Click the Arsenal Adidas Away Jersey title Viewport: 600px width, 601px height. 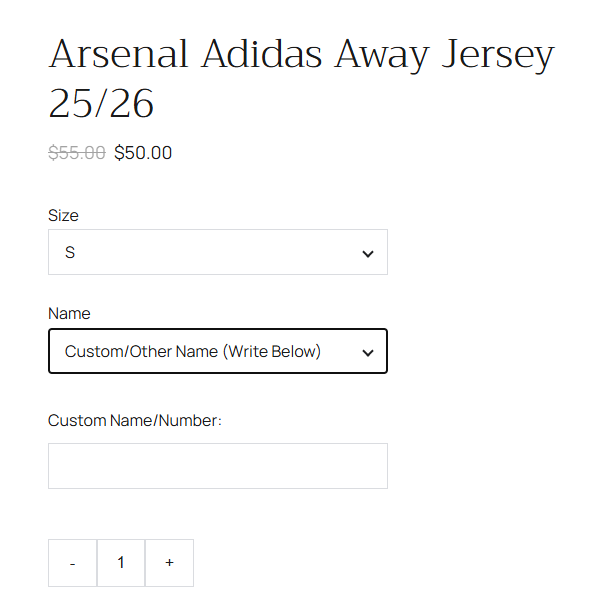click(x=300, y=55)
